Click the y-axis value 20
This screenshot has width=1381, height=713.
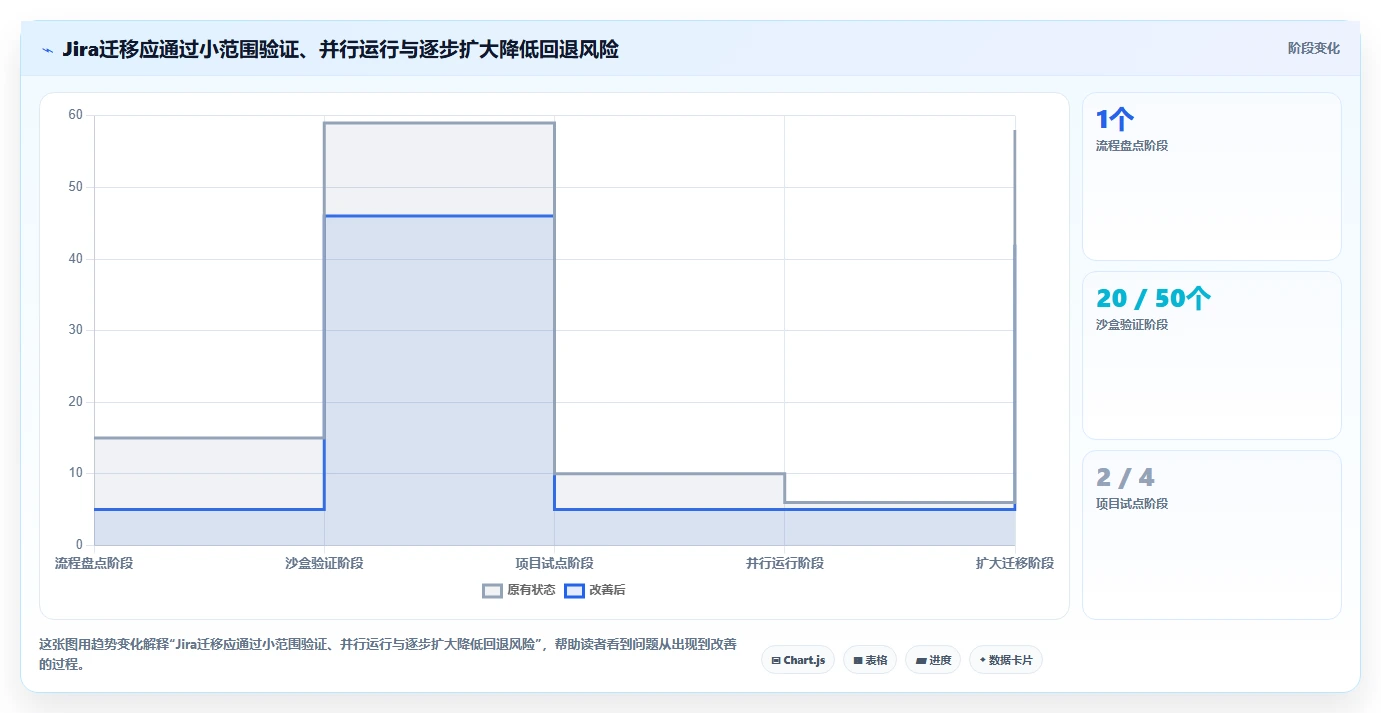pyautogui.click(x=75, y=402)
